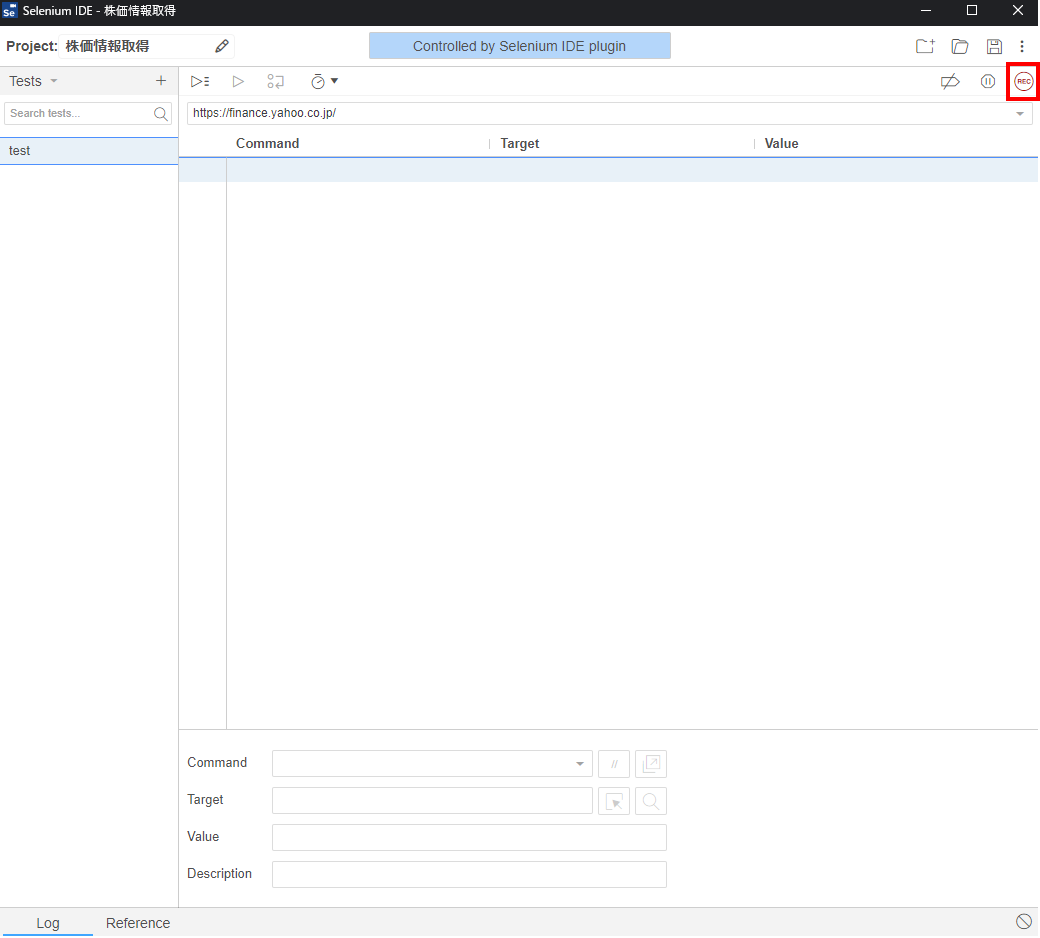This screenshot has height=938, width=1040.
Task: Toggle the enable/disable command button
Action: 614,764
